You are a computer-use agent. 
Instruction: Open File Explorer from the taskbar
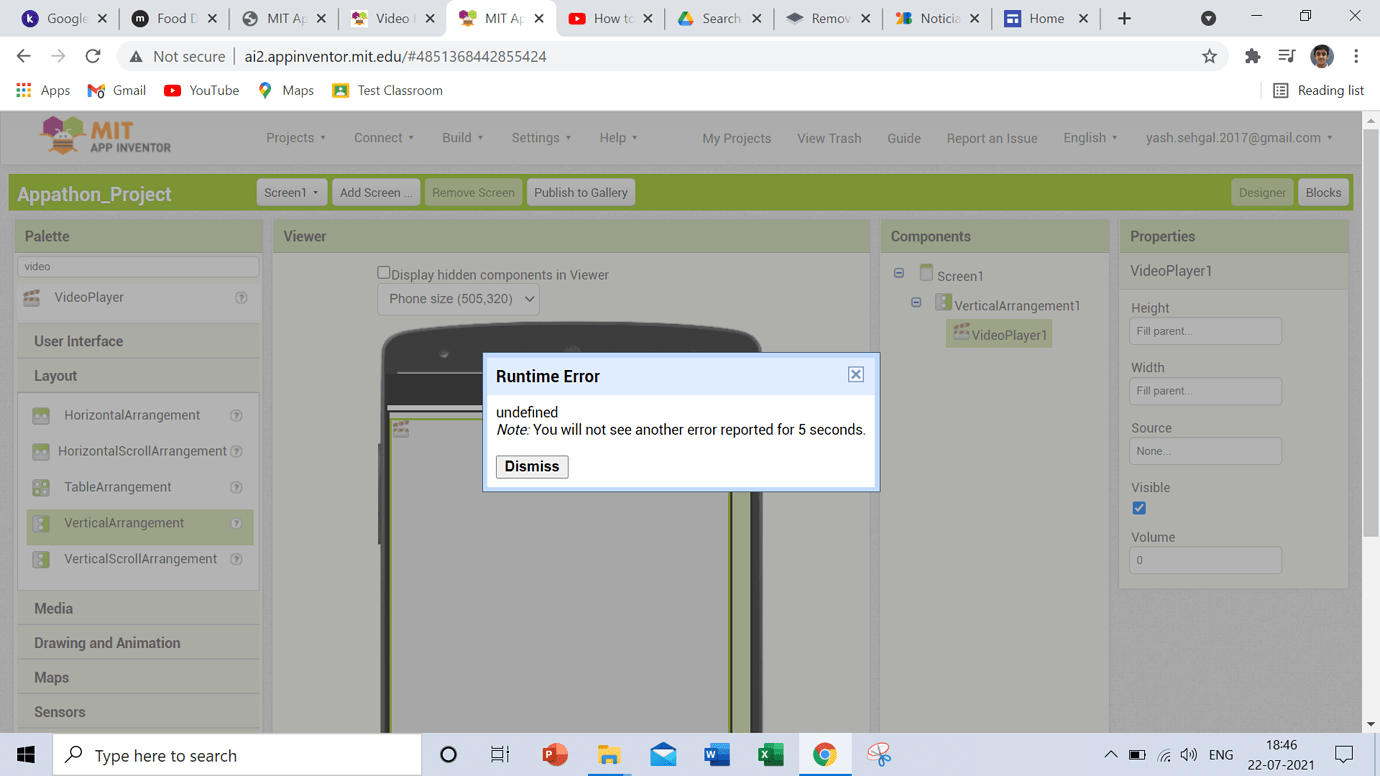(609, 755)
